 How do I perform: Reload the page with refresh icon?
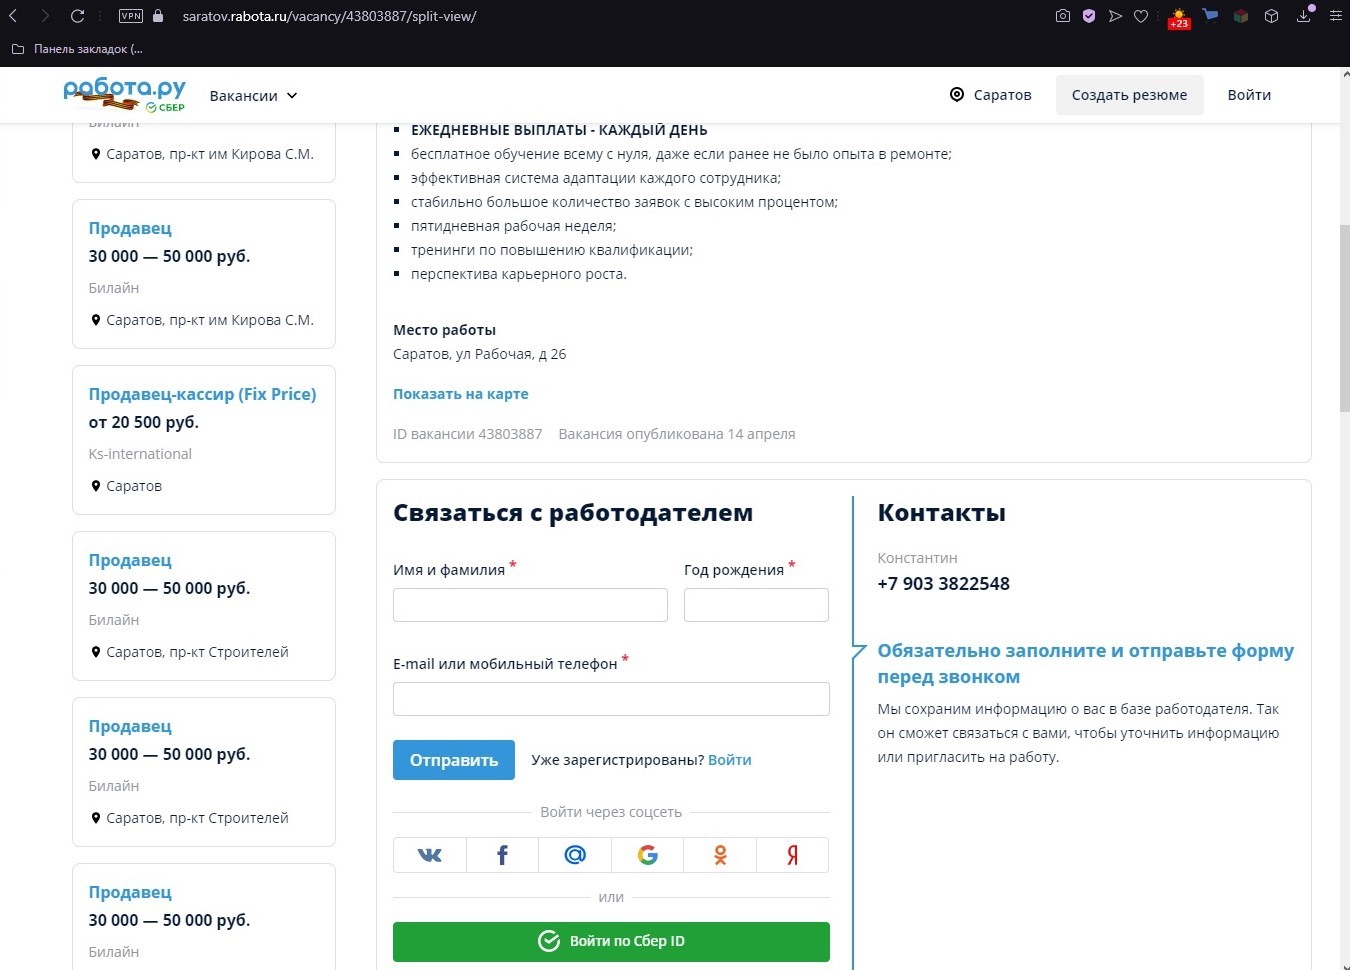click(x=77, y=16)
